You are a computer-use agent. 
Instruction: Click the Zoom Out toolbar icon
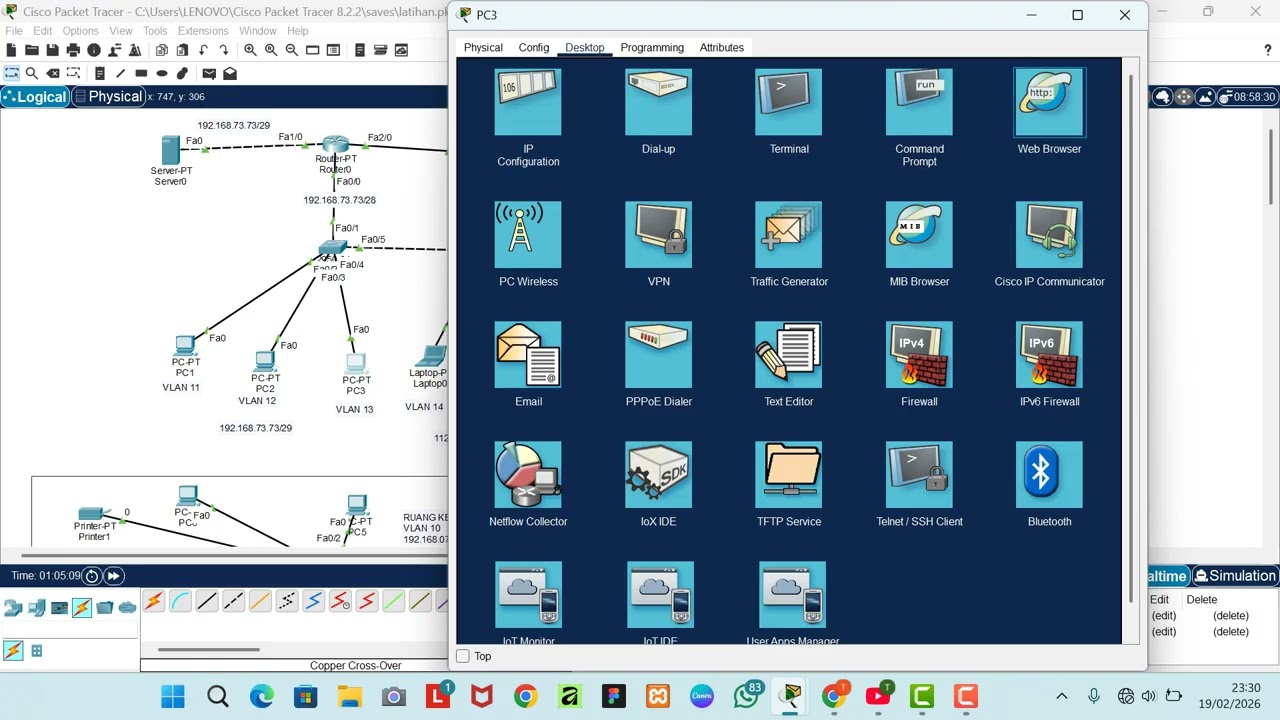click(x=291, y=50)
